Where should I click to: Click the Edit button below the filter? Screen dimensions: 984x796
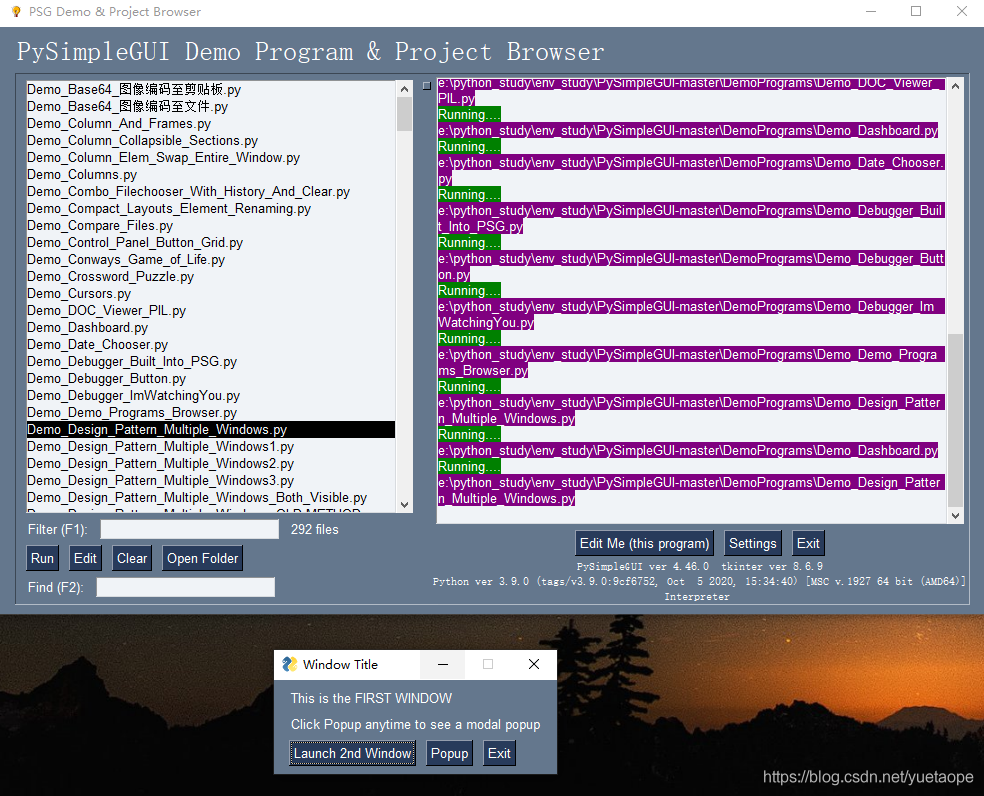[85, 558]
